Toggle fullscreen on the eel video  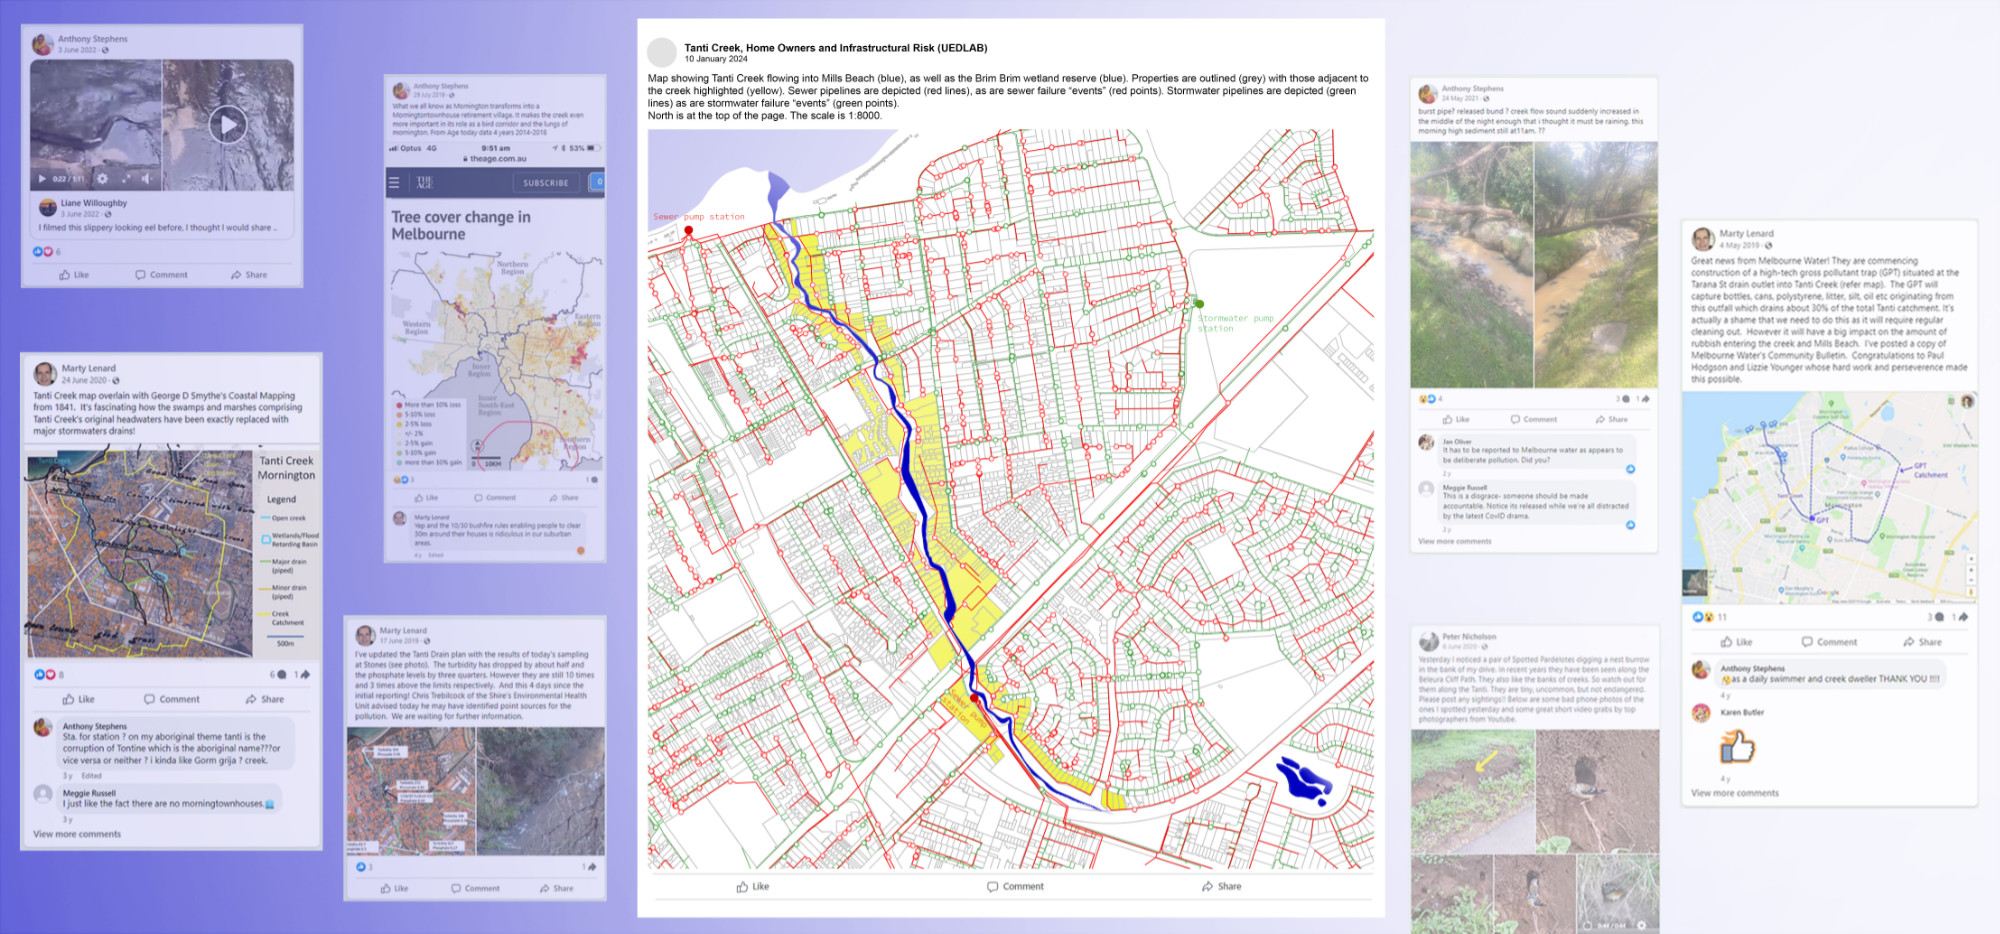[x=126, y=178]
